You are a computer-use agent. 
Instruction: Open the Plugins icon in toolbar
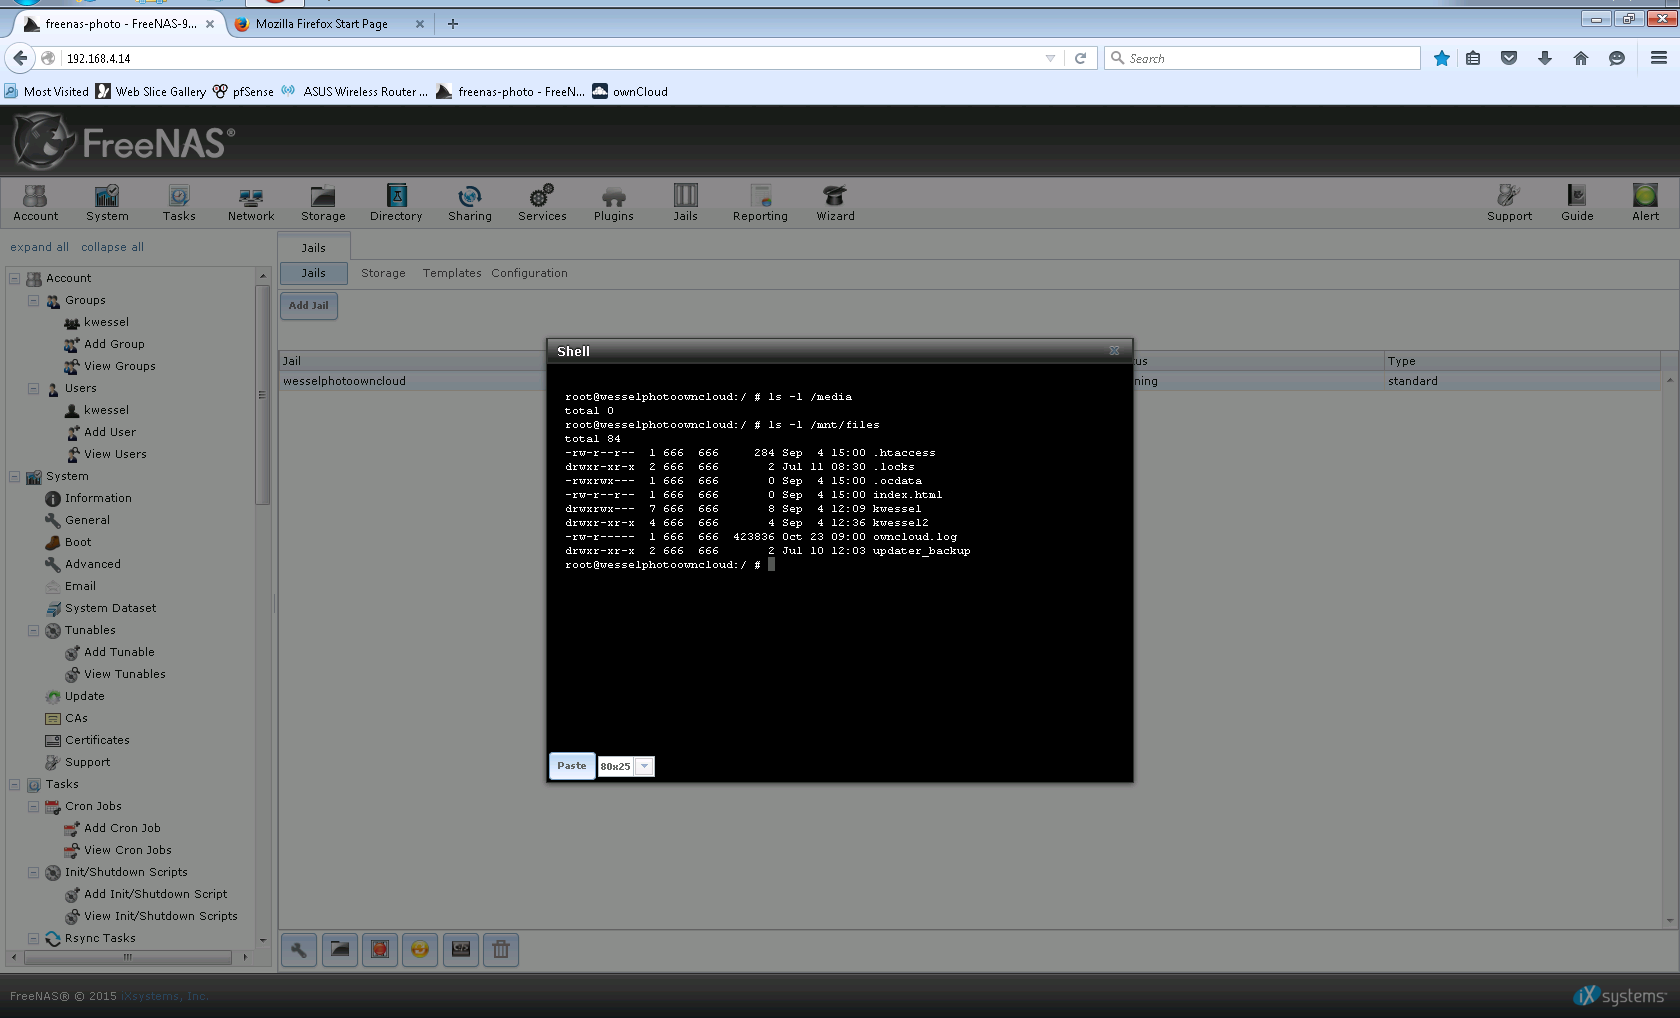pos(613,202)
